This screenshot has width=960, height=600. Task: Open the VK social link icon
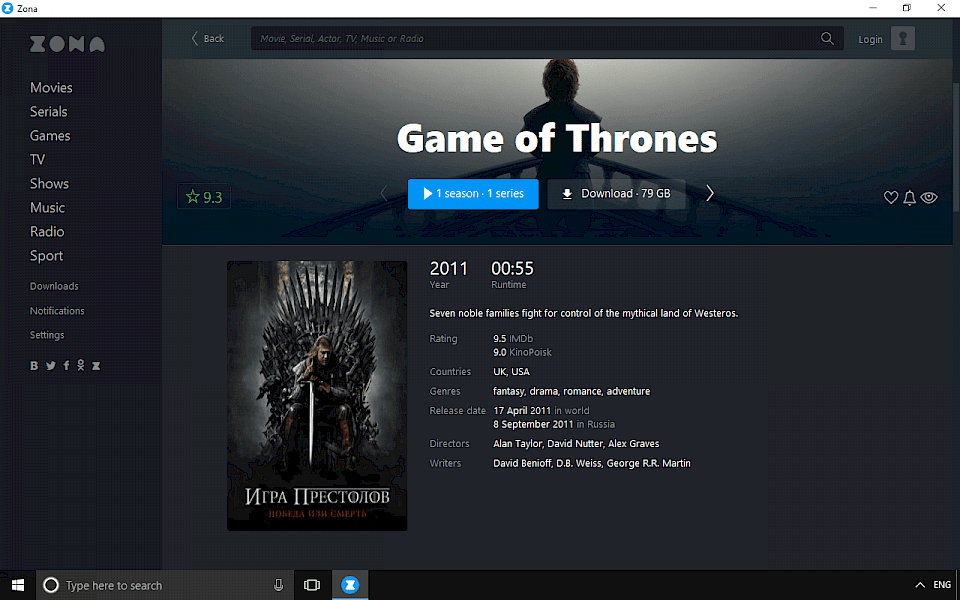[x=34, y=366]
